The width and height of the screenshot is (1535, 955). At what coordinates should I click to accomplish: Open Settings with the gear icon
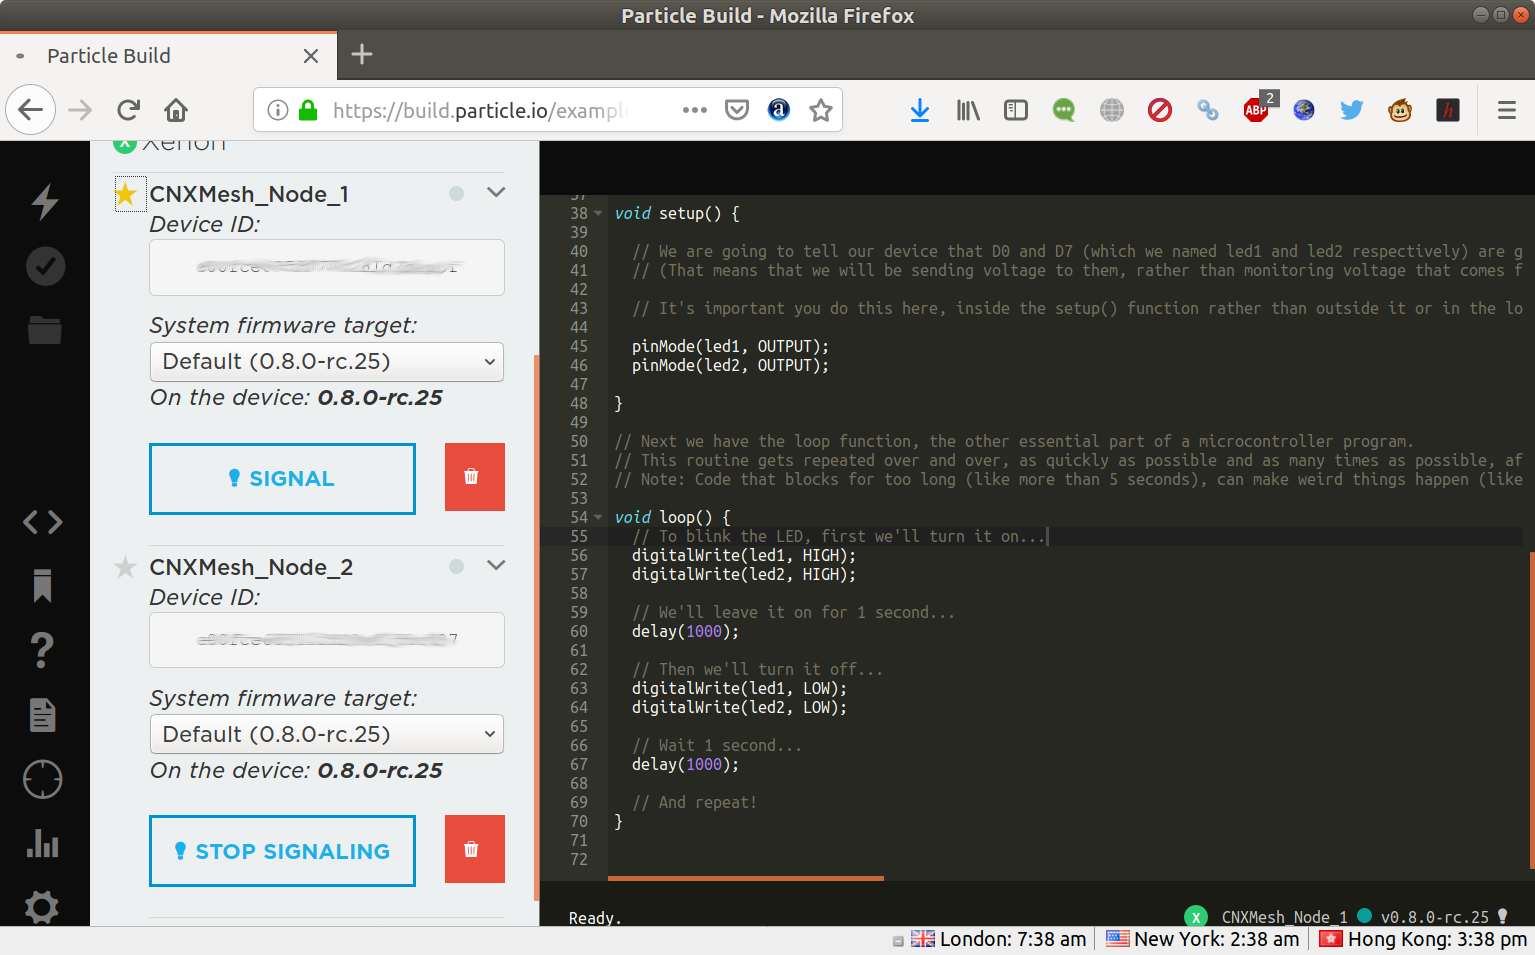42,907
